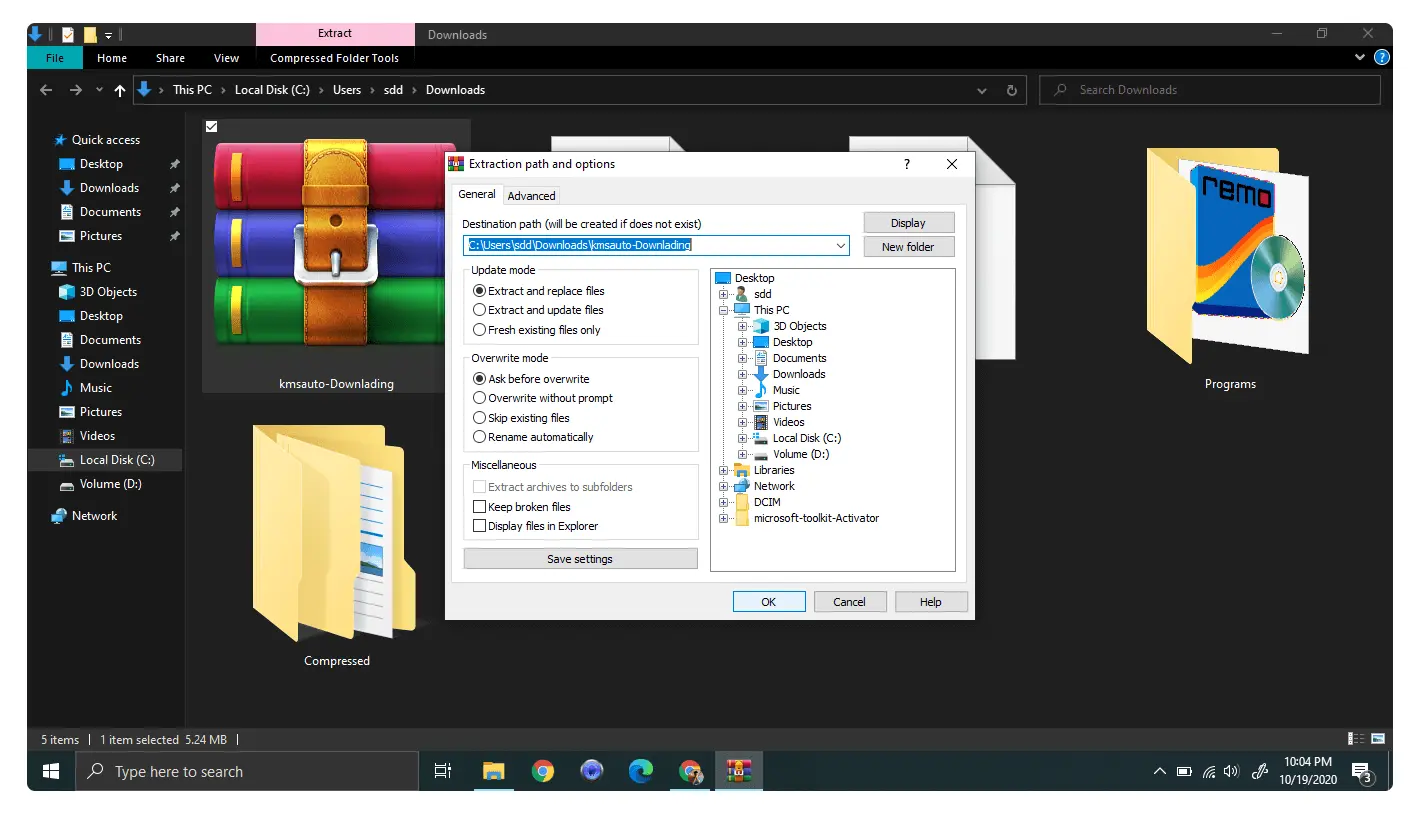Open File Explorer in the taskbar
Screen dimensions: 1420x814
494,771
